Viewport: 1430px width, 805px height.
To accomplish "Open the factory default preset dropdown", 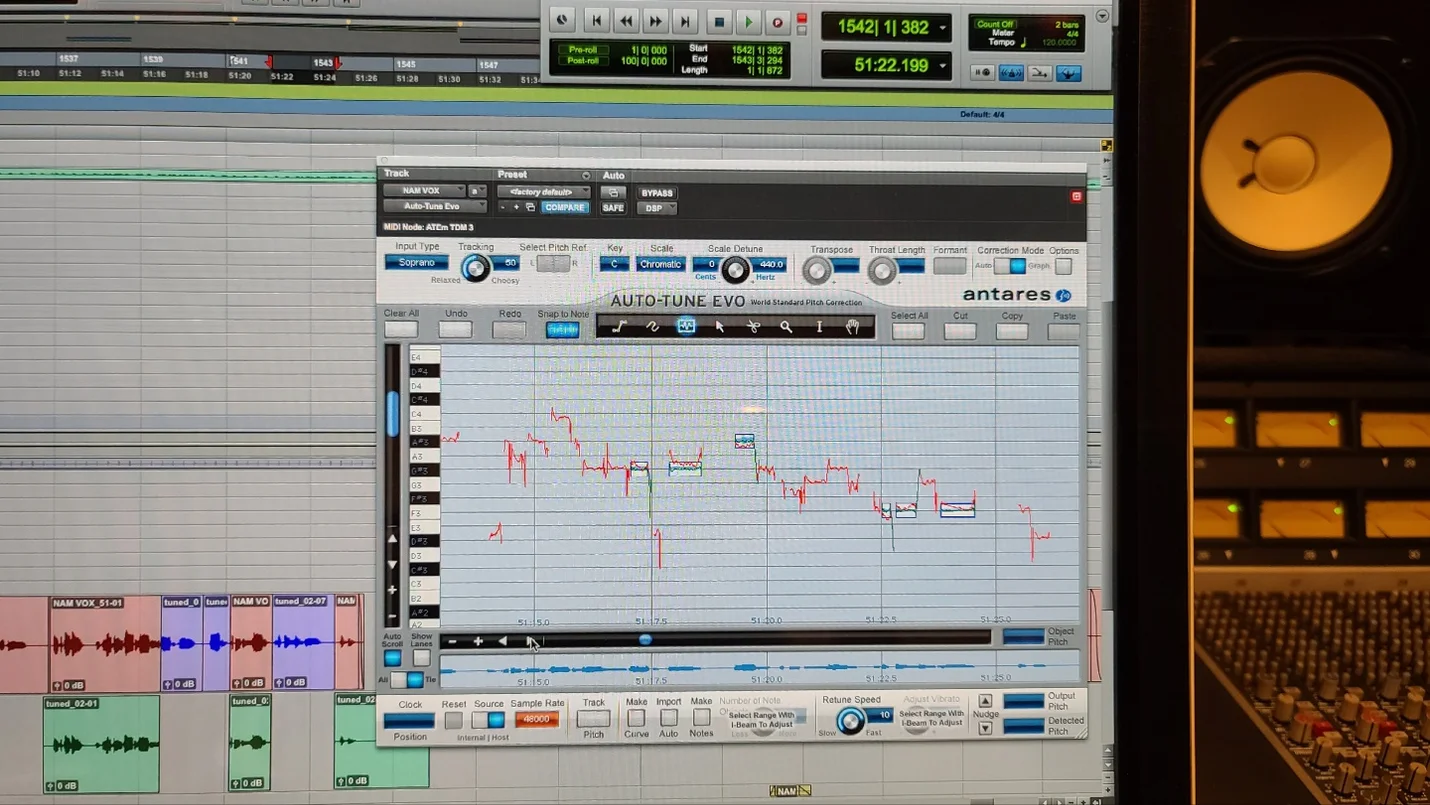I will pos(543,191).
